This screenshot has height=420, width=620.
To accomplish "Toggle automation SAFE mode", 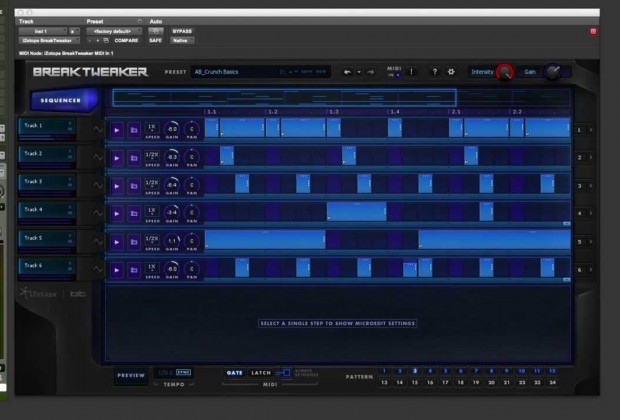I will coord(156,40).
